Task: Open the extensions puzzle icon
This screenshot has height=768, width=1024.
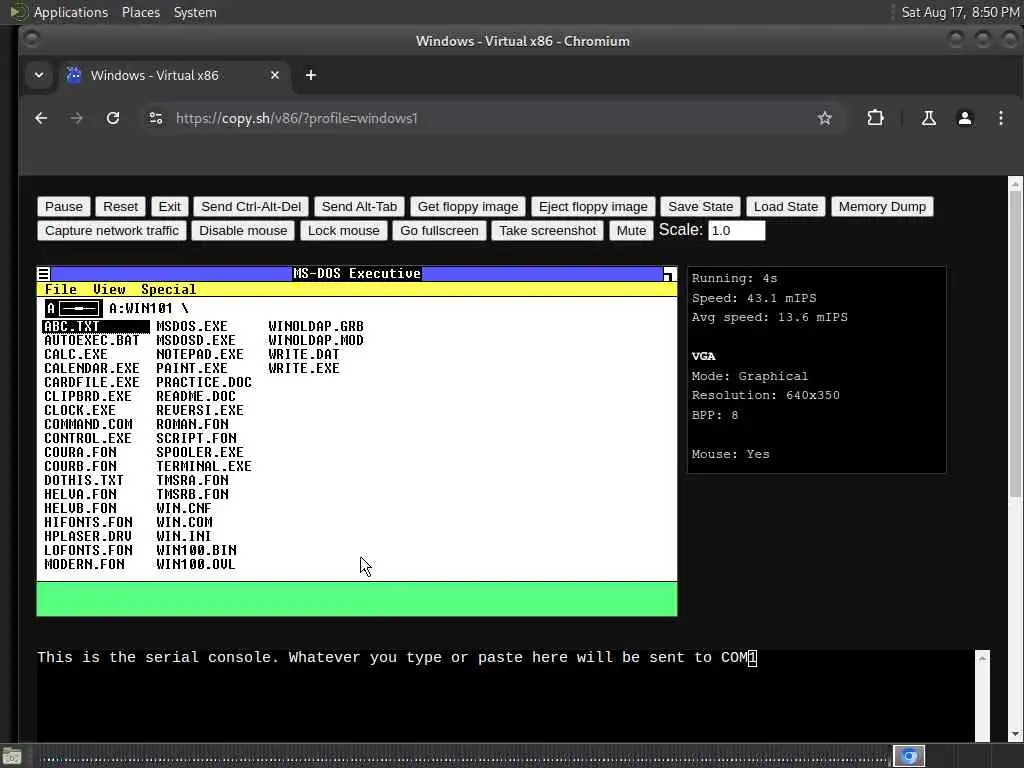Action: point(875,118)
